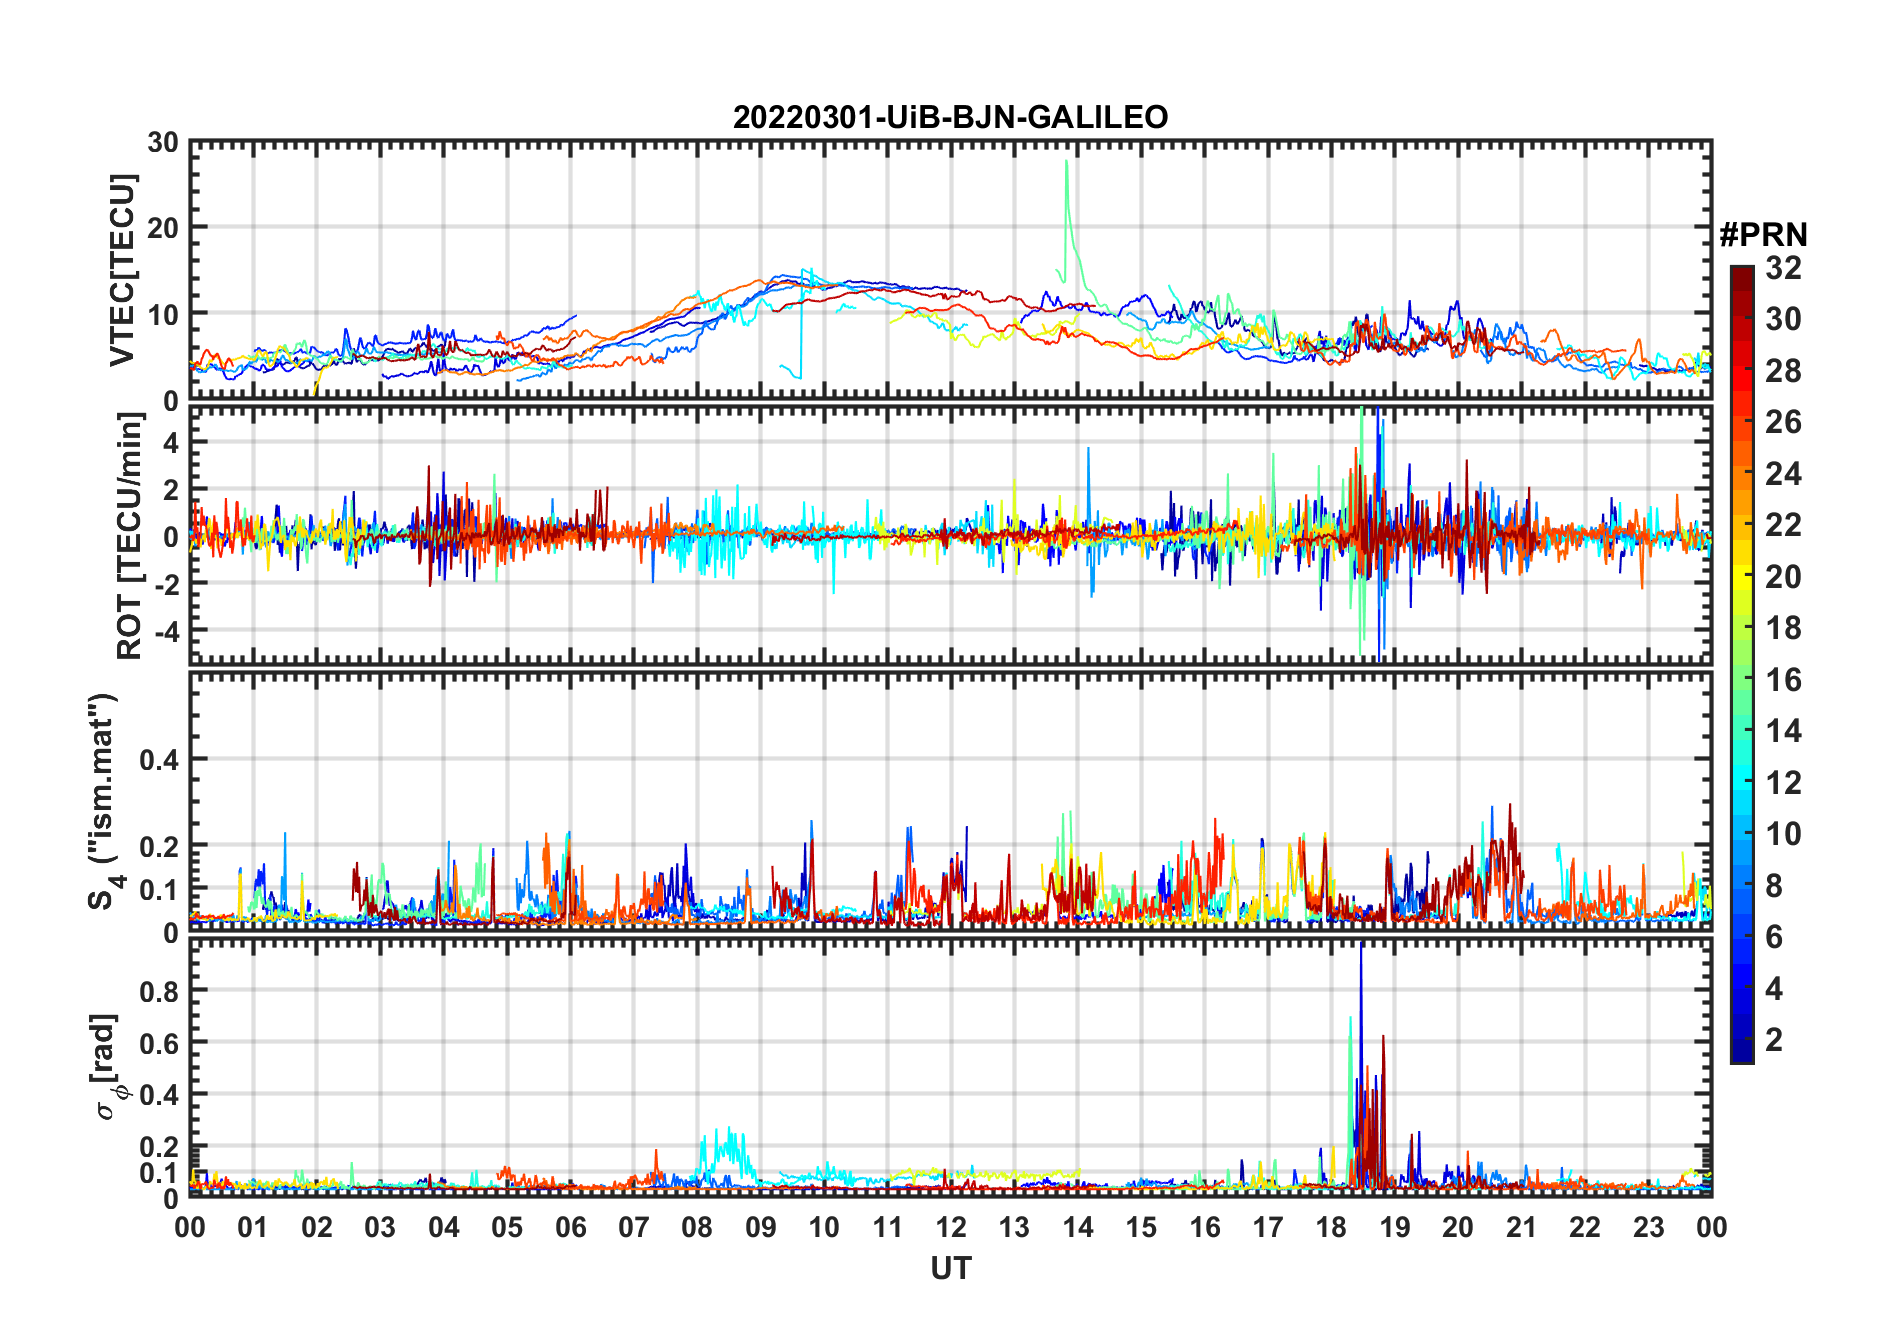Viewport: 1902px width, 1330px height.
Task: Click the UT x-axis label
Action: point(950,1269)
